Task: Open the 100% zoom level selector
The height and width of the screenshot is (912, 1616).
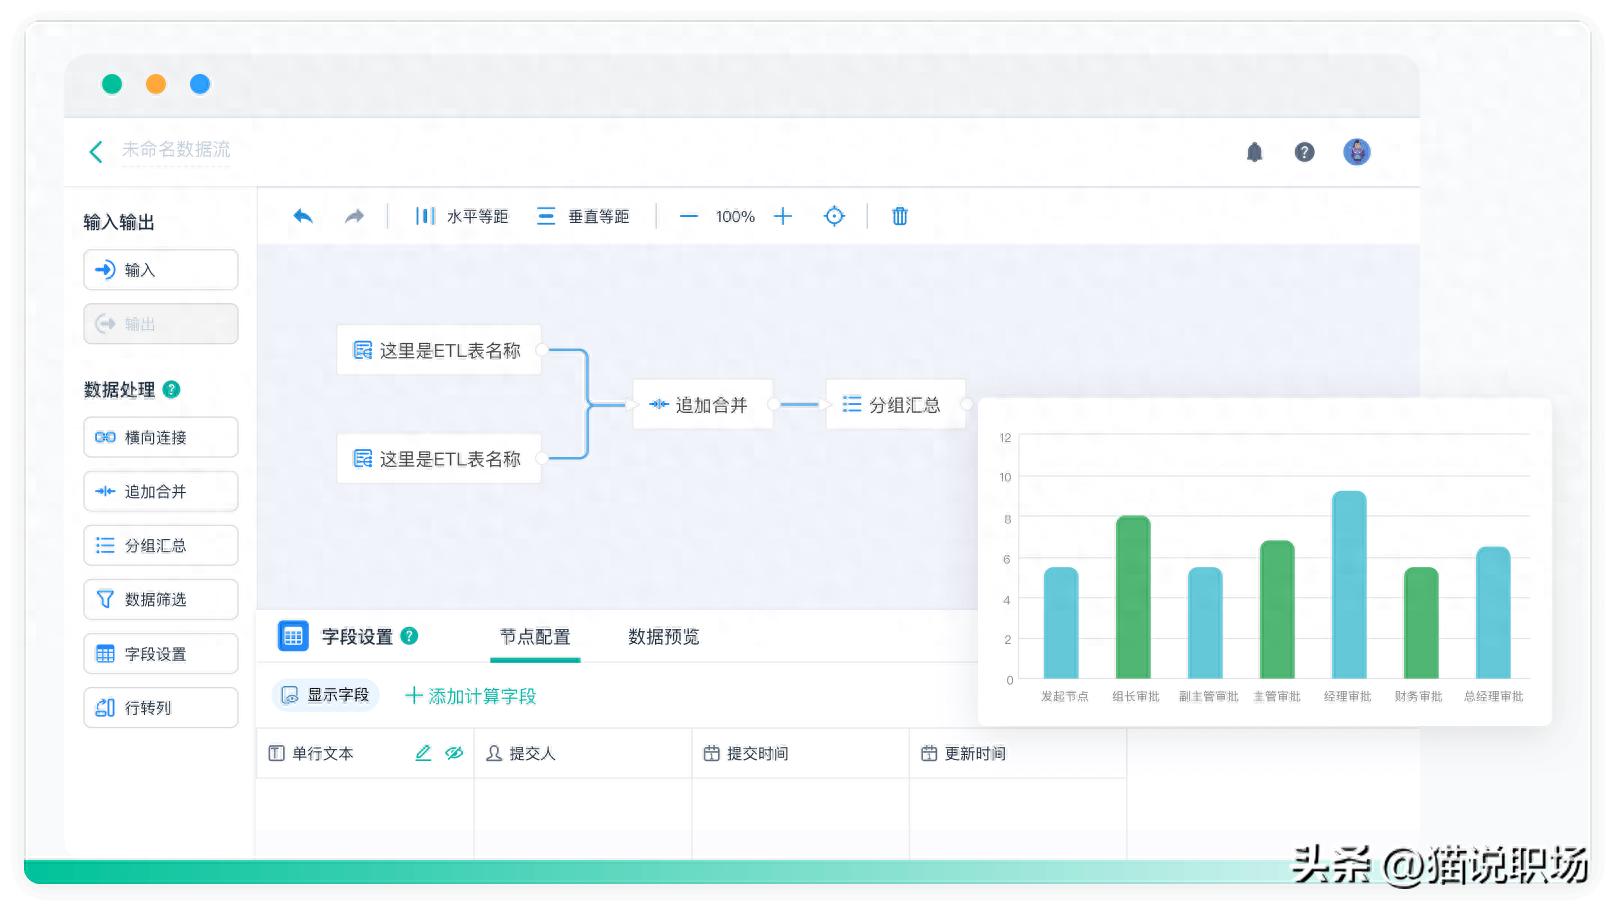Action: click(734, 216)
